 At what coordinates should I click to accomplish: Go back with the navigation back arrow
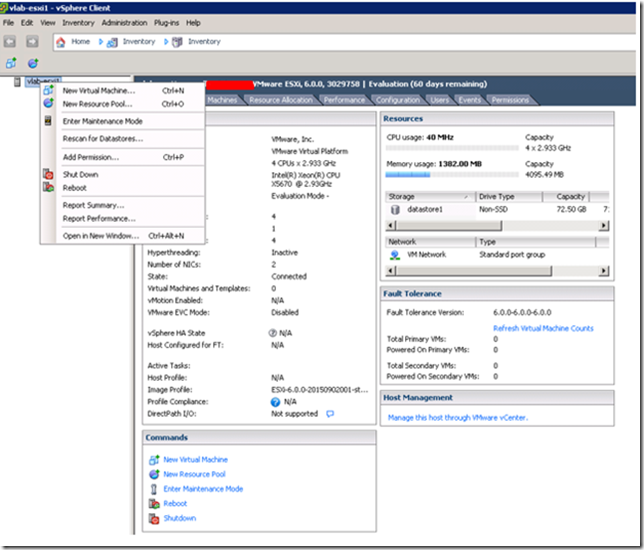coord(9,41)
